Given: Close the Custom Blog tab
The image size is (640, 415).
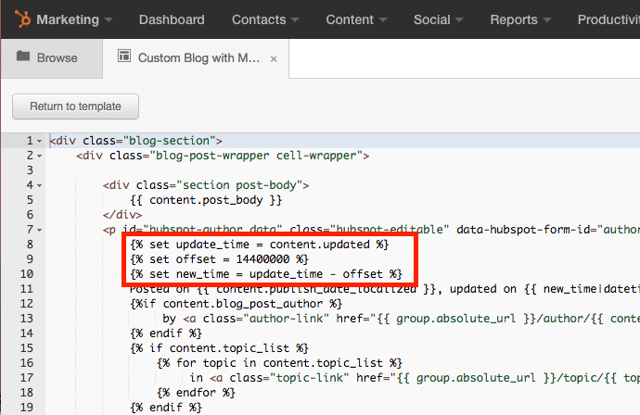Looking at the screenshot, I should click(x=274, y=59).
